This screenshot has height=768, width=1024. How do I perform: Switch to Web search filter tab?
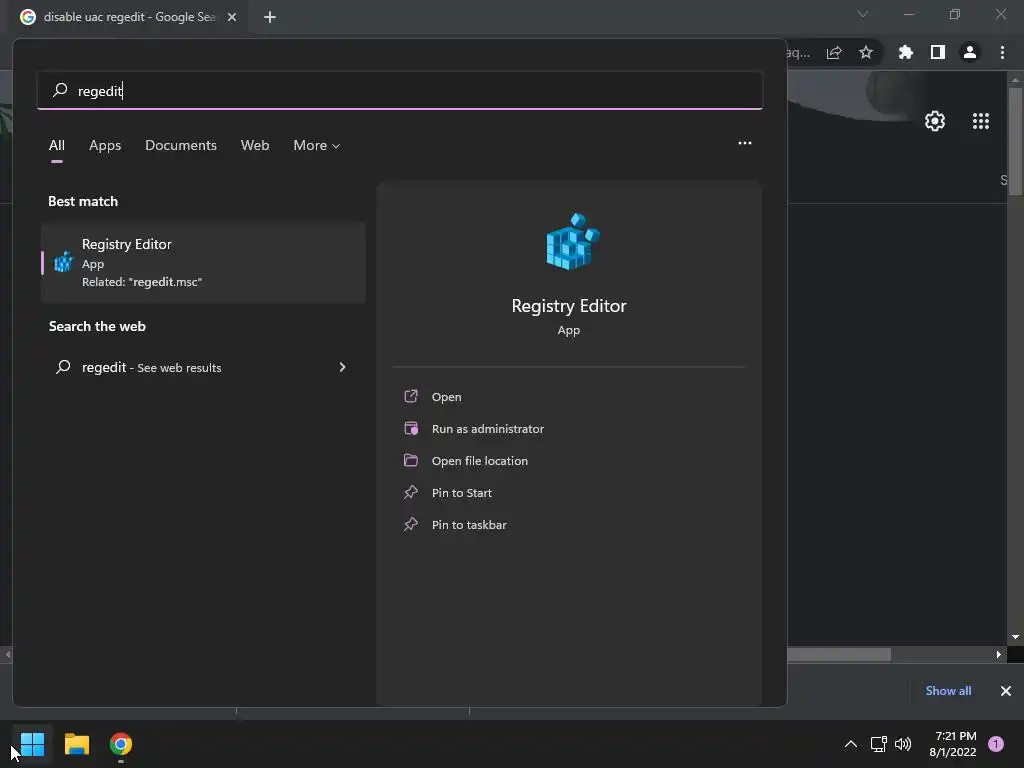tap(255, 146)
